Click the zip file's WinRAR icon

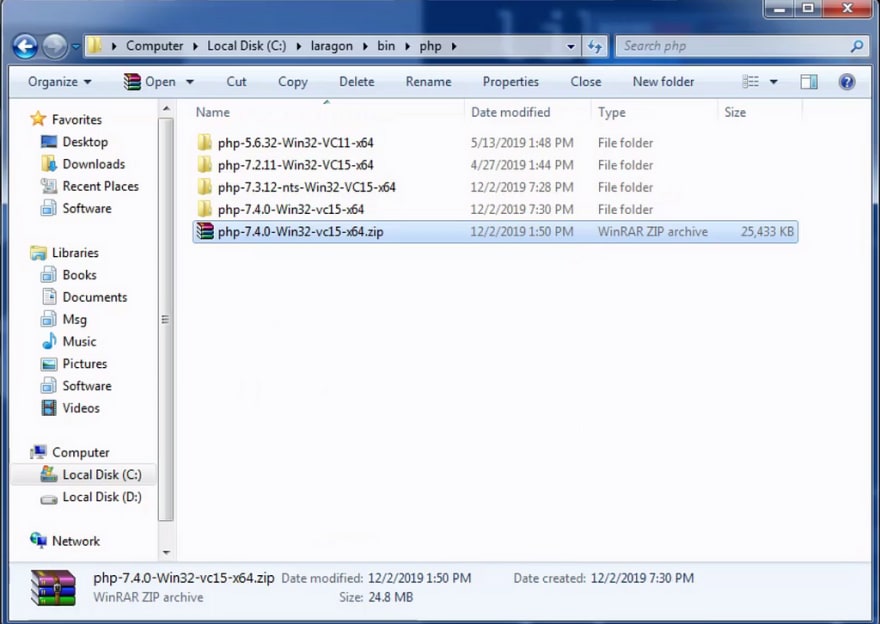click(205, 231)
